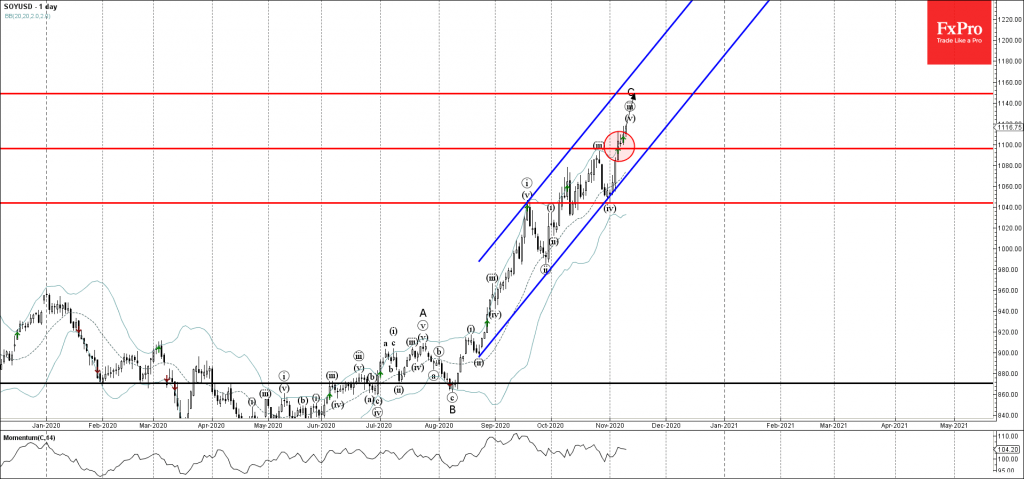Click the large wave A label
Viewport: 1024px width, 479px height.
[423, 312]
